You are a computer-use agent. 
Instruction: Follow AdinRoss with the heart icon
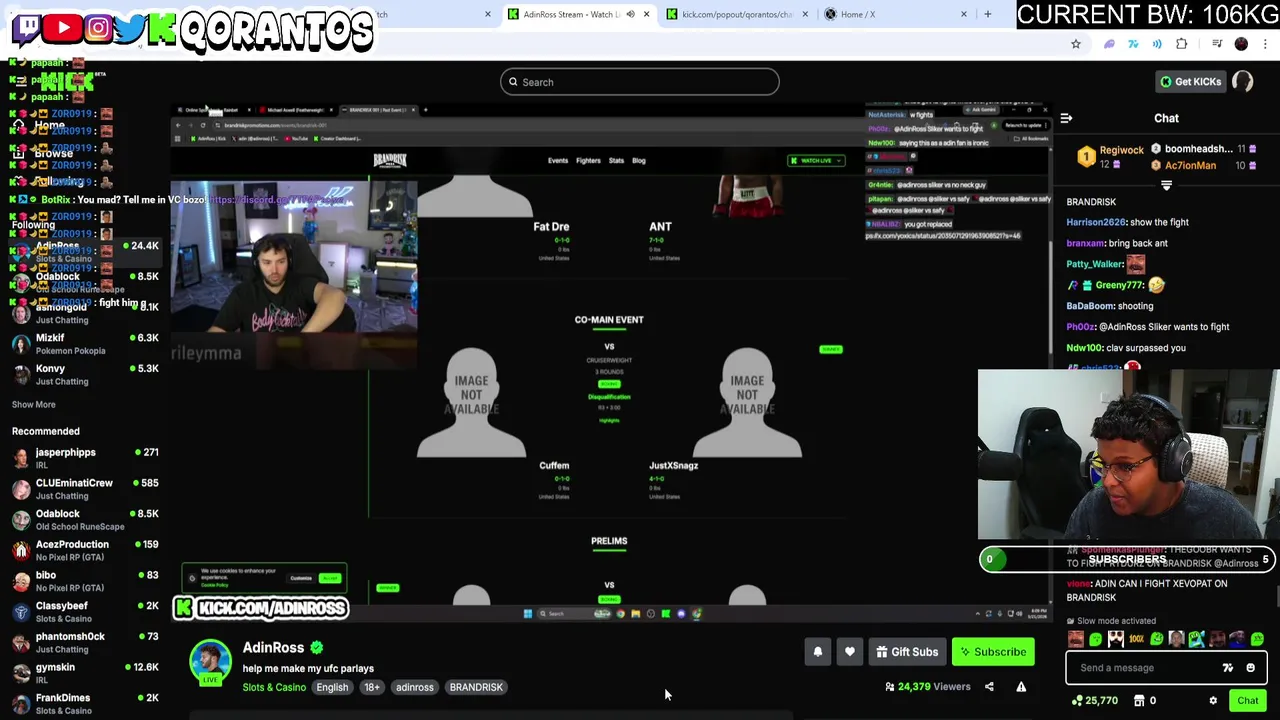point(850,652)
